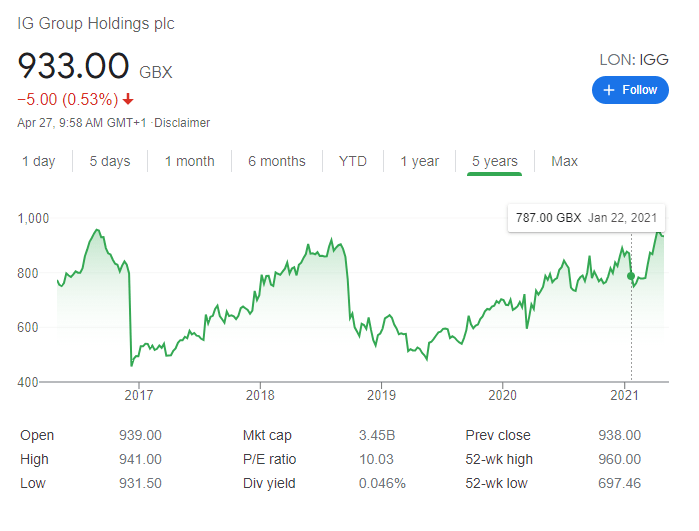Click the red down arrow price indicator
This screenshot has width=699, height=531.
coord(128,99)
